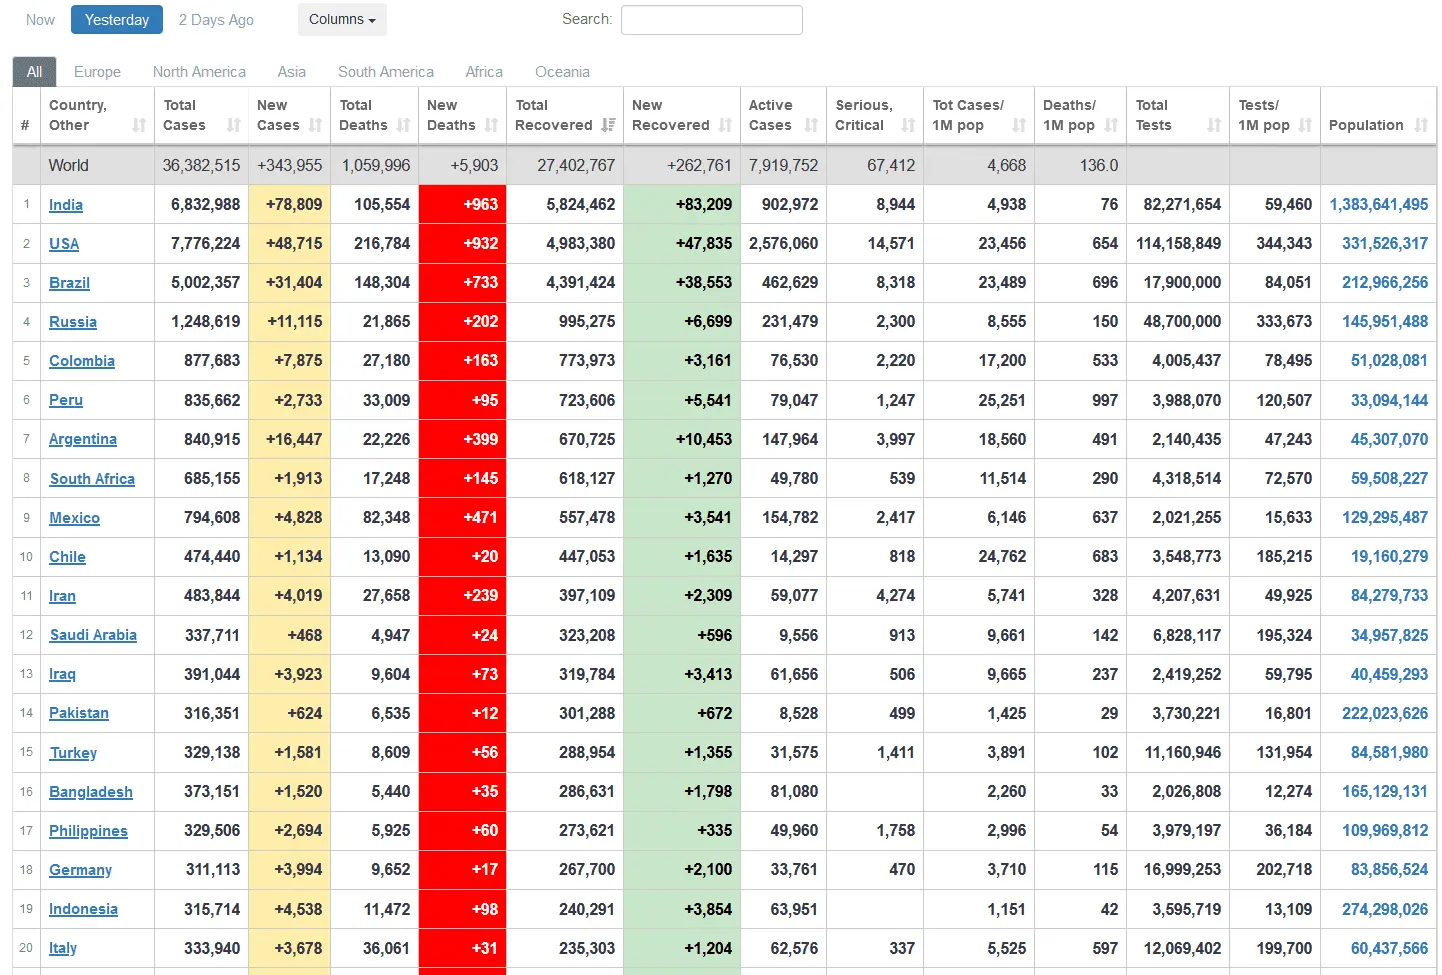The image size is (1442, 975).
Task: Filter by Oceania tab
Action: pyautogui.click(x=562, y=72)
